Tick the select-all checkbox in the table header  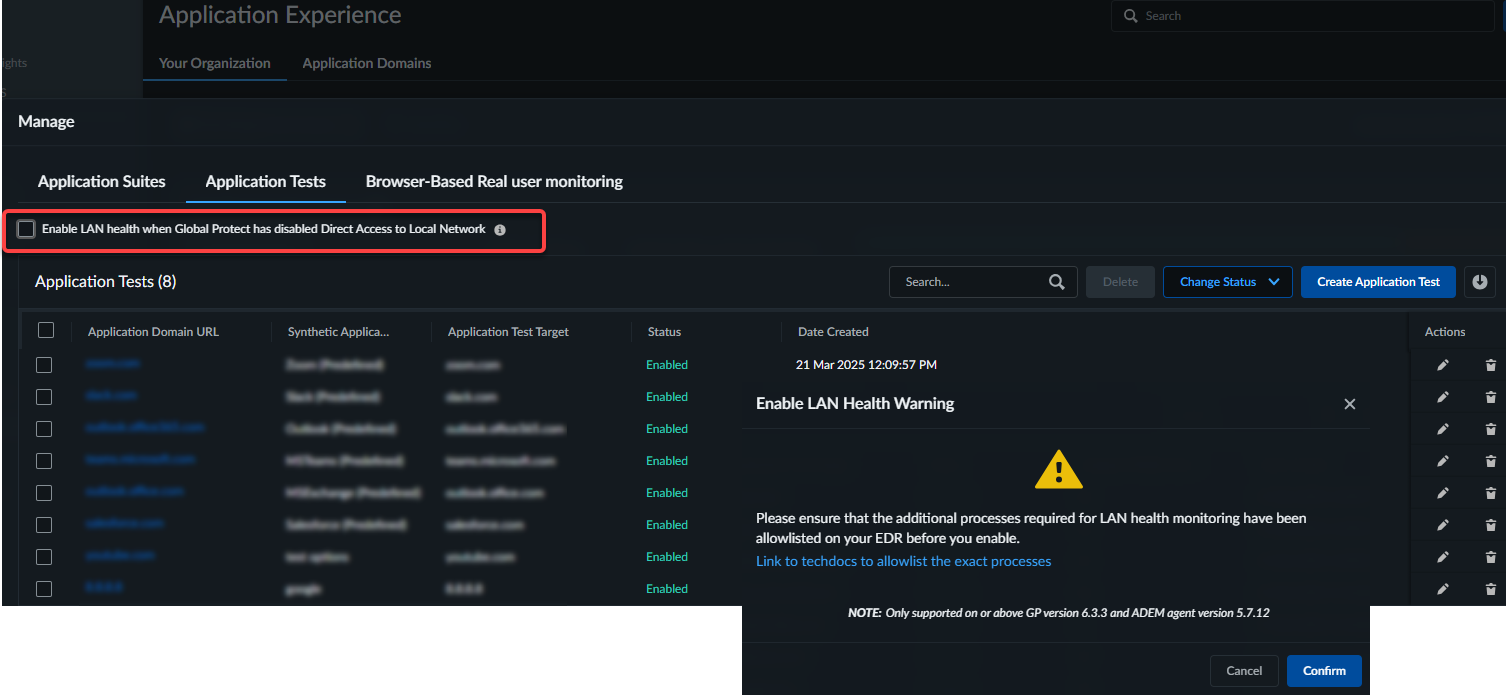pos(45,330)
